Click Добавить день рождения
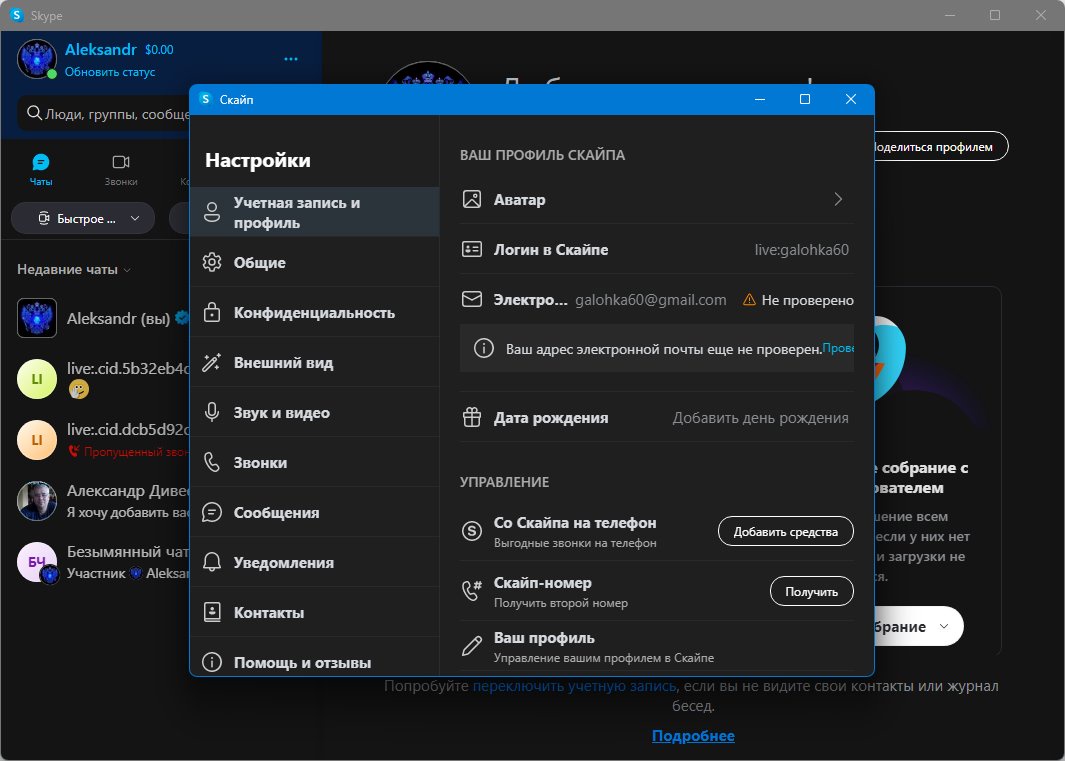The height and width of the screenshot is (761, 1065). pos(760,418)
